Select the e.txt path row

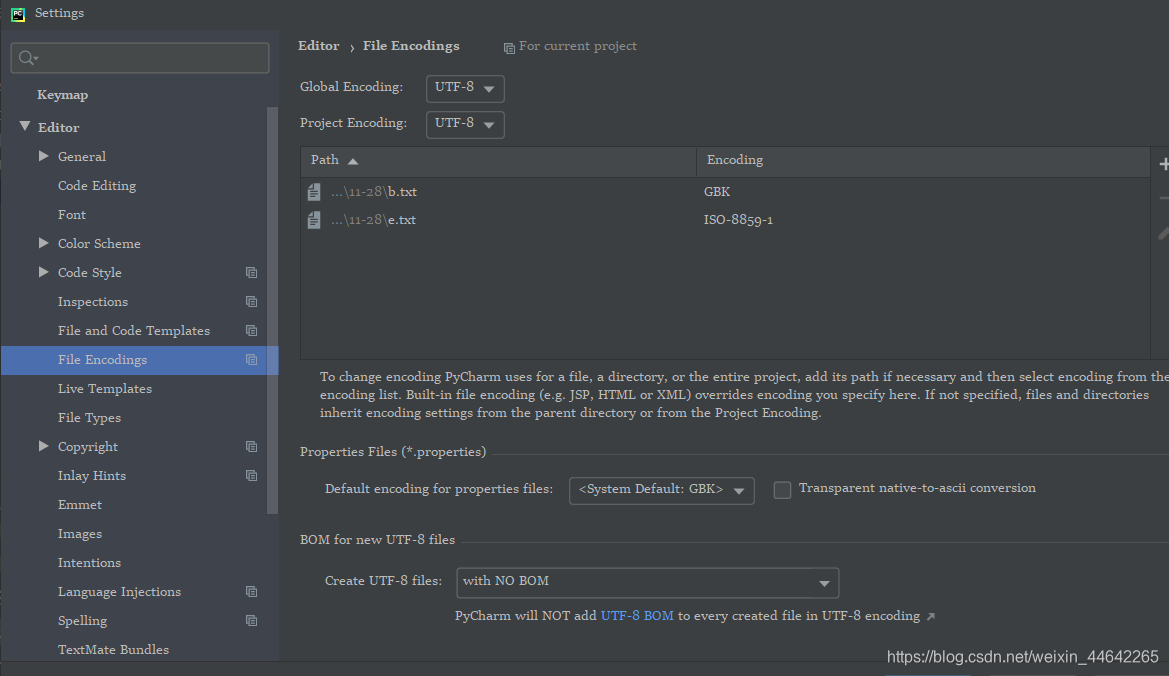pos(725,220)
